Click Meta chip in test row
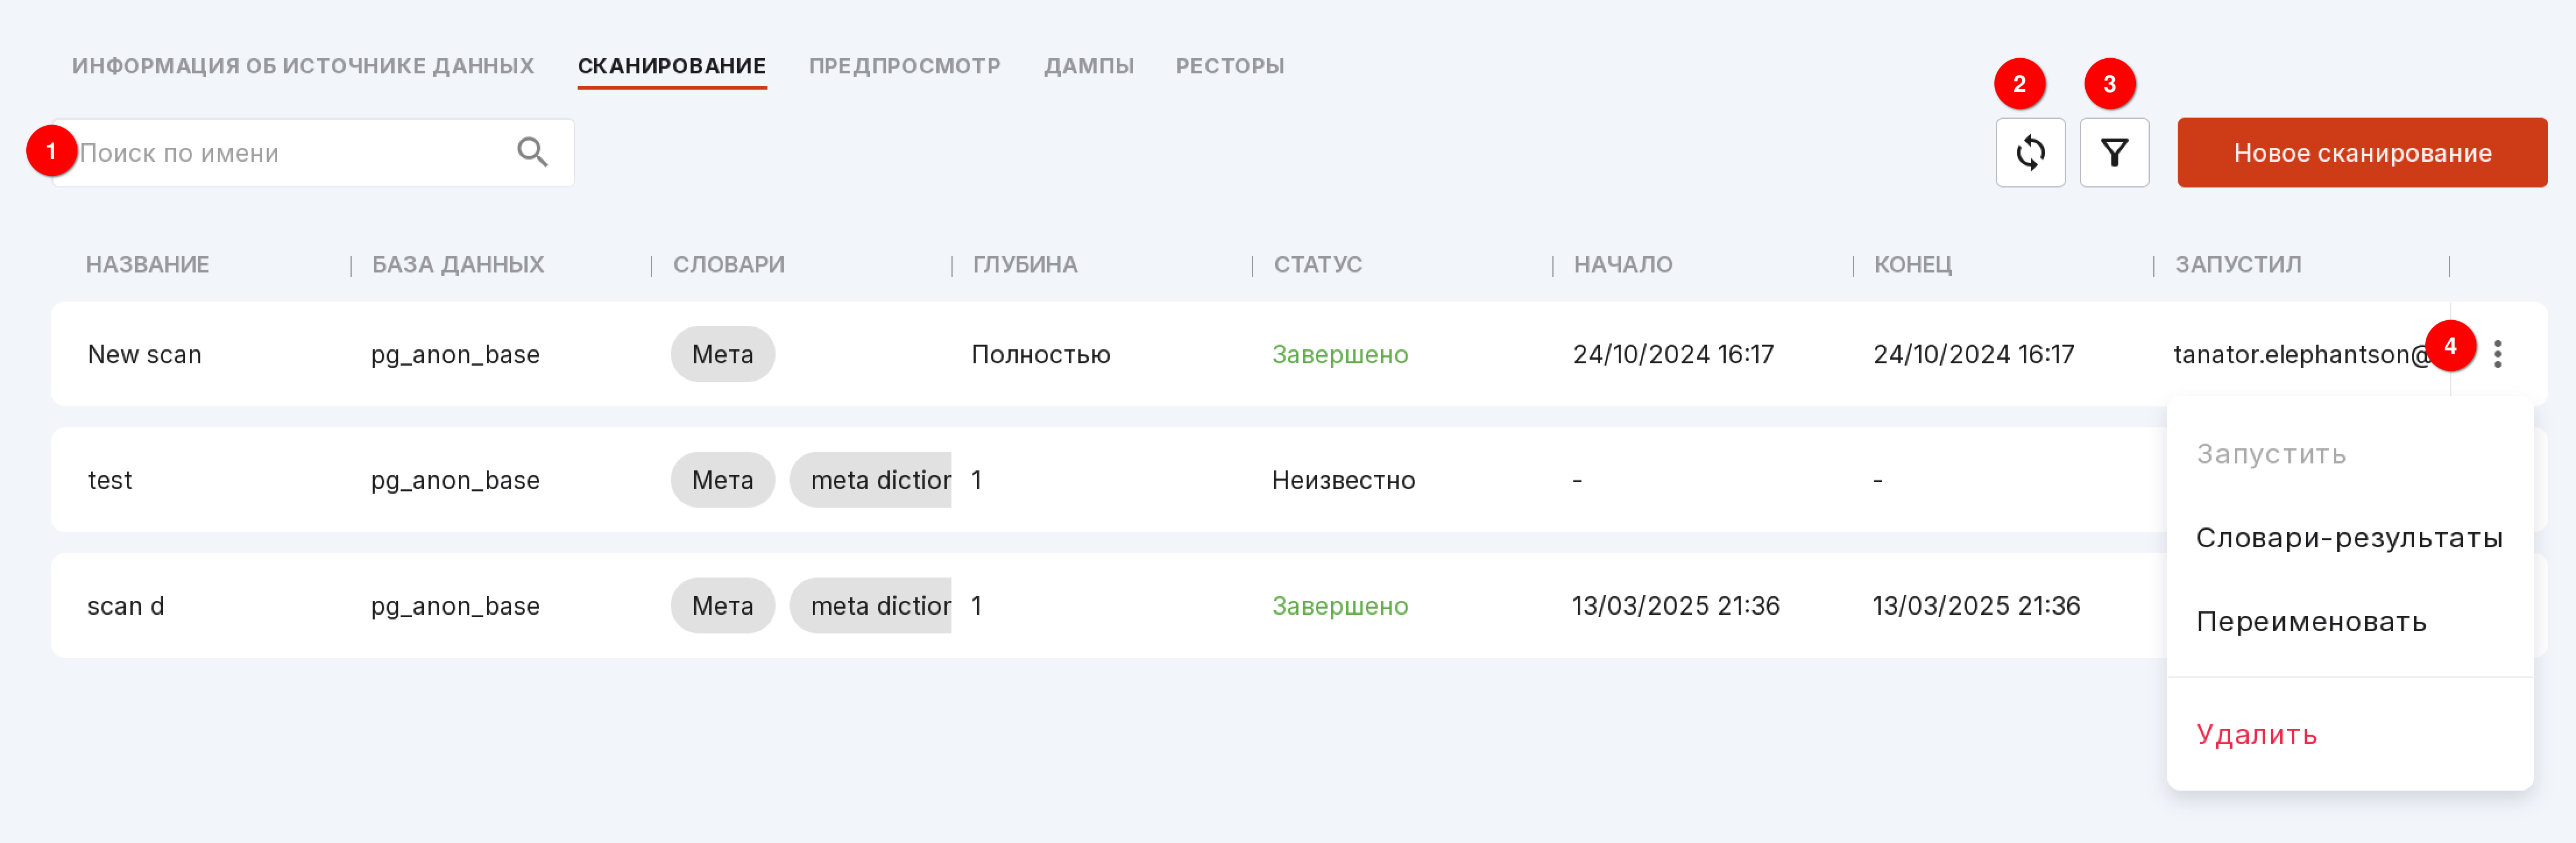2576x843 pixels. pos(722,480)
